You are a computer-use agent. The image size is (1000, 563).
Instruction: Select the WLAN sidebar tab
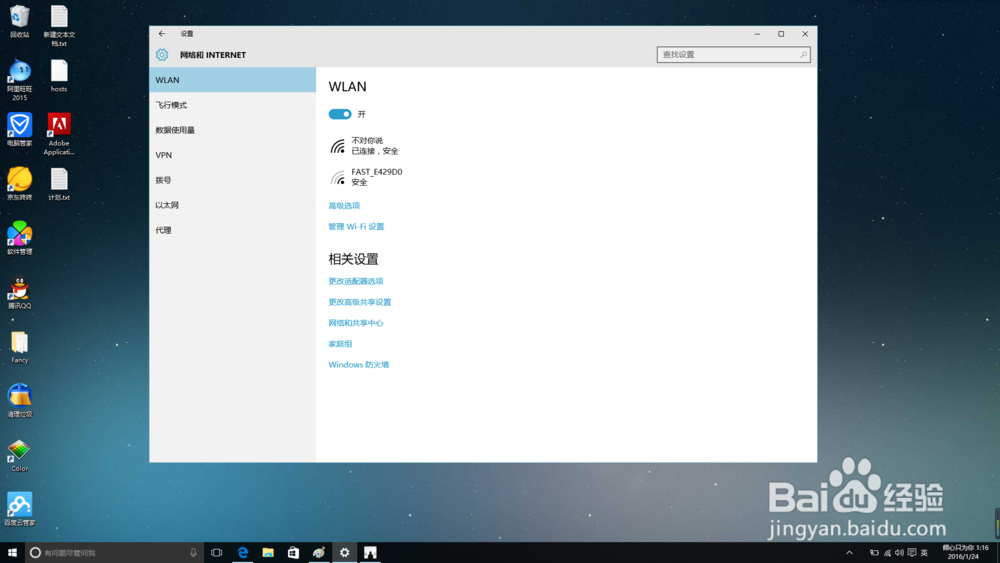[x=233, y=80]
